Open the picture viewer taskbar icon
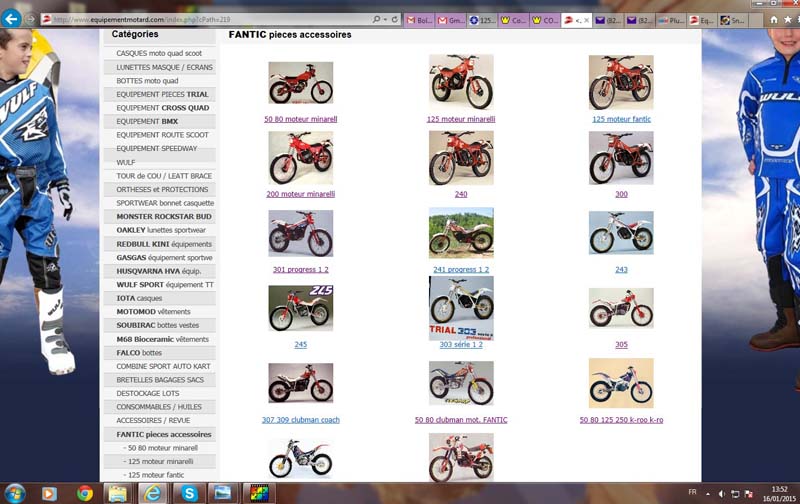 coord(223,493)
